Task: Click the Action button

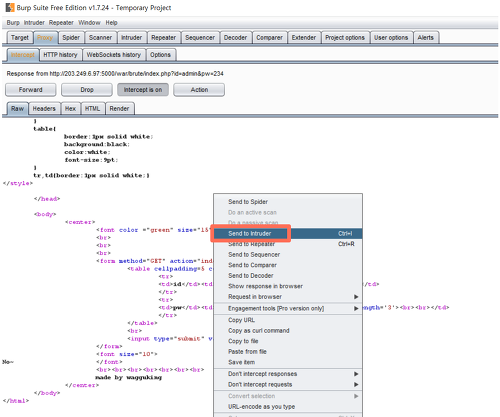Action: [199, 90]
